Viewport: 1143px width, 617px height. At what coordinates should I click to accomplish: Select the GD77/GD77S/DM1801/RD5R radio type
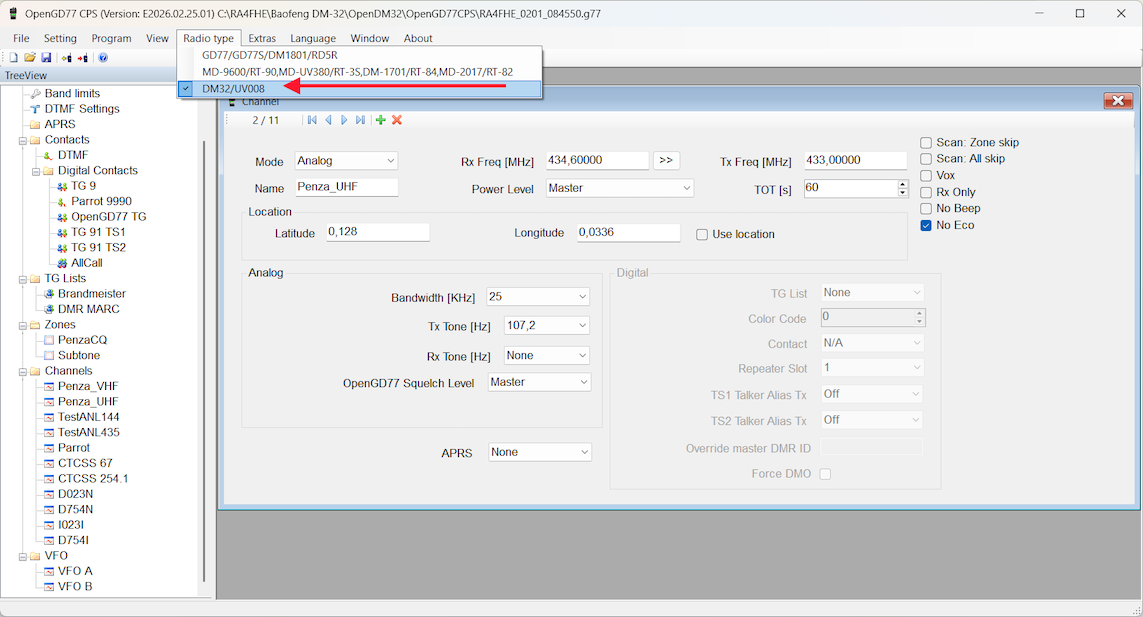(x=269, y=55)
